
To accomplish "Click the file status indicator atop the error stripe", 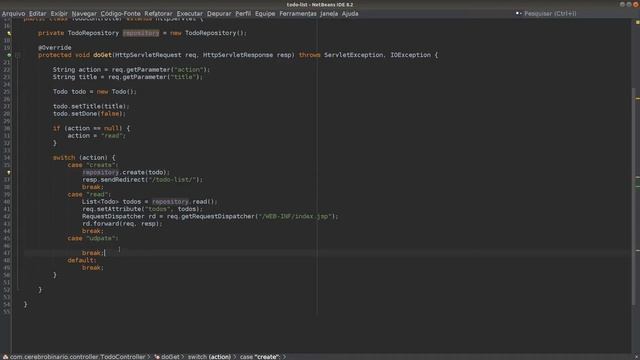I will 638,22.
